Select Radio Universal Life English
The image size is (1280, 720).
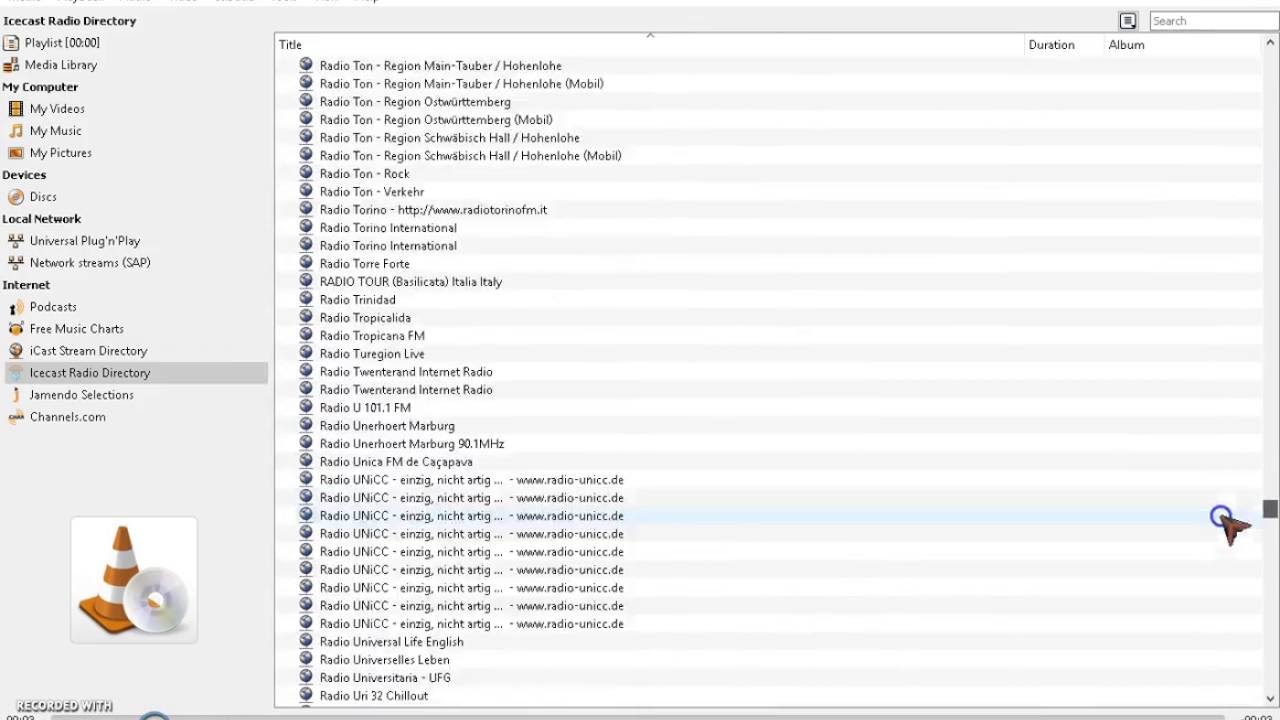pos(392,642)
